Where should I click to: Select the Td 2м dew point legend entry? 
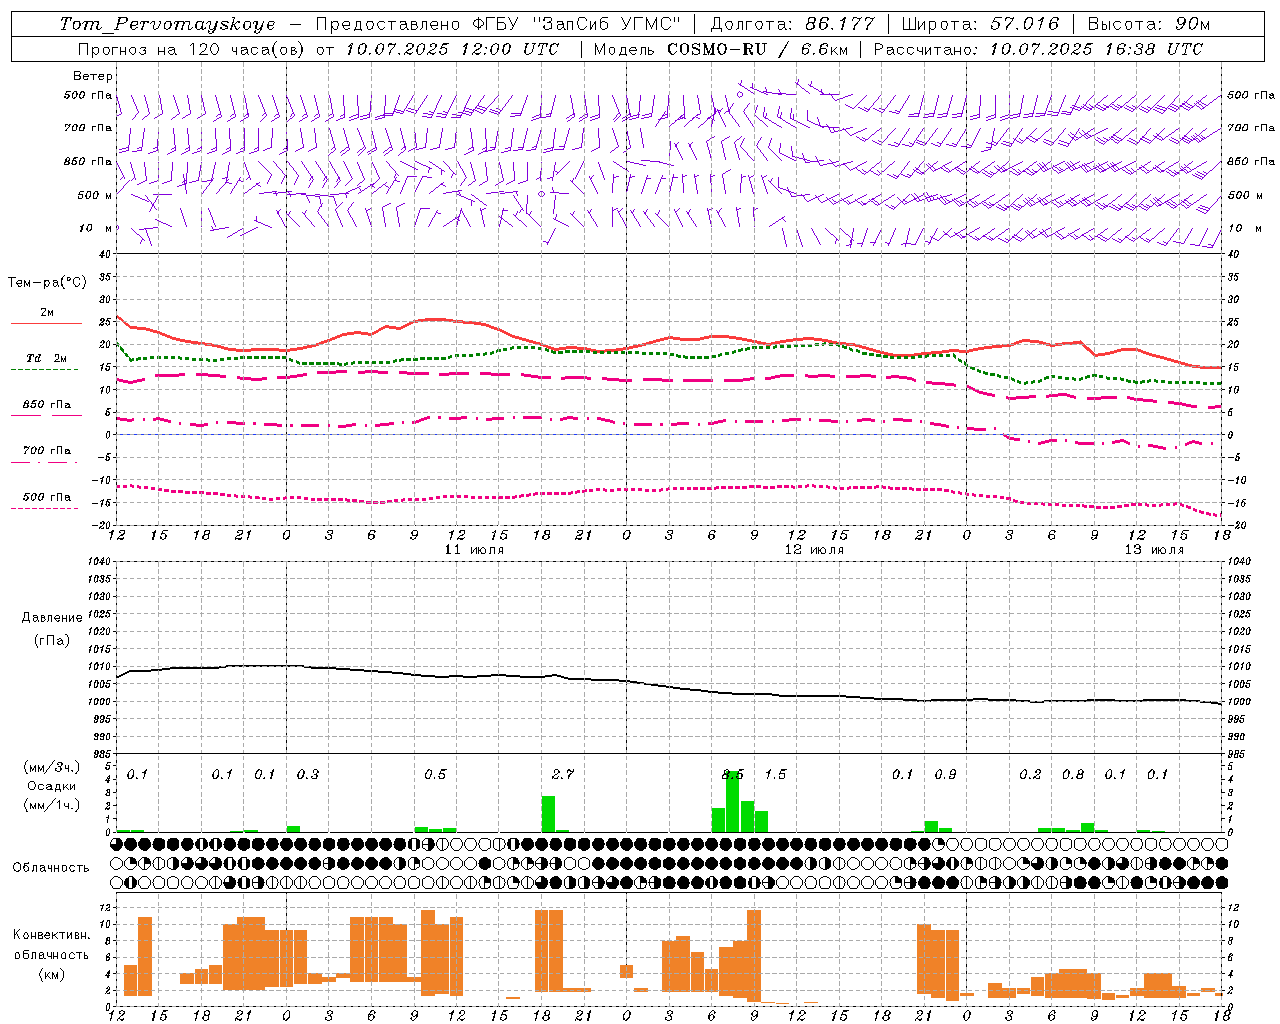47,358
